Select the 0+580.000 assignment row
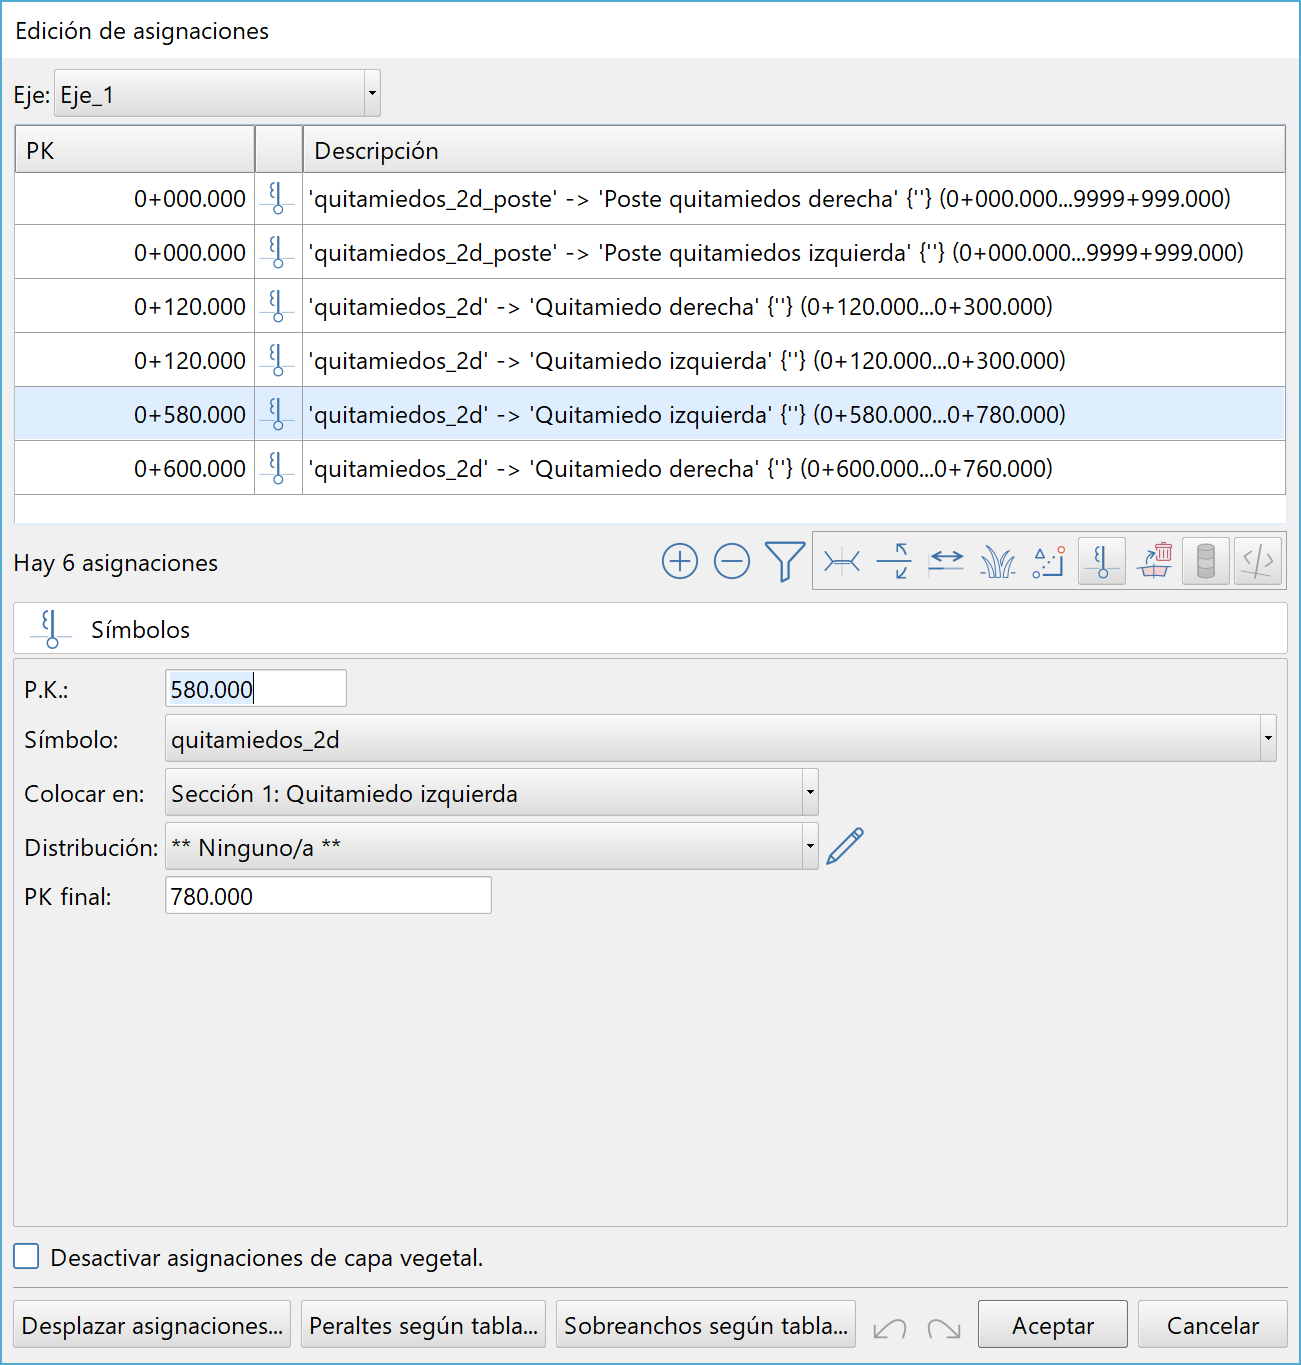The width and height of the screenshot is (1301, 1365). pos(650,413)
